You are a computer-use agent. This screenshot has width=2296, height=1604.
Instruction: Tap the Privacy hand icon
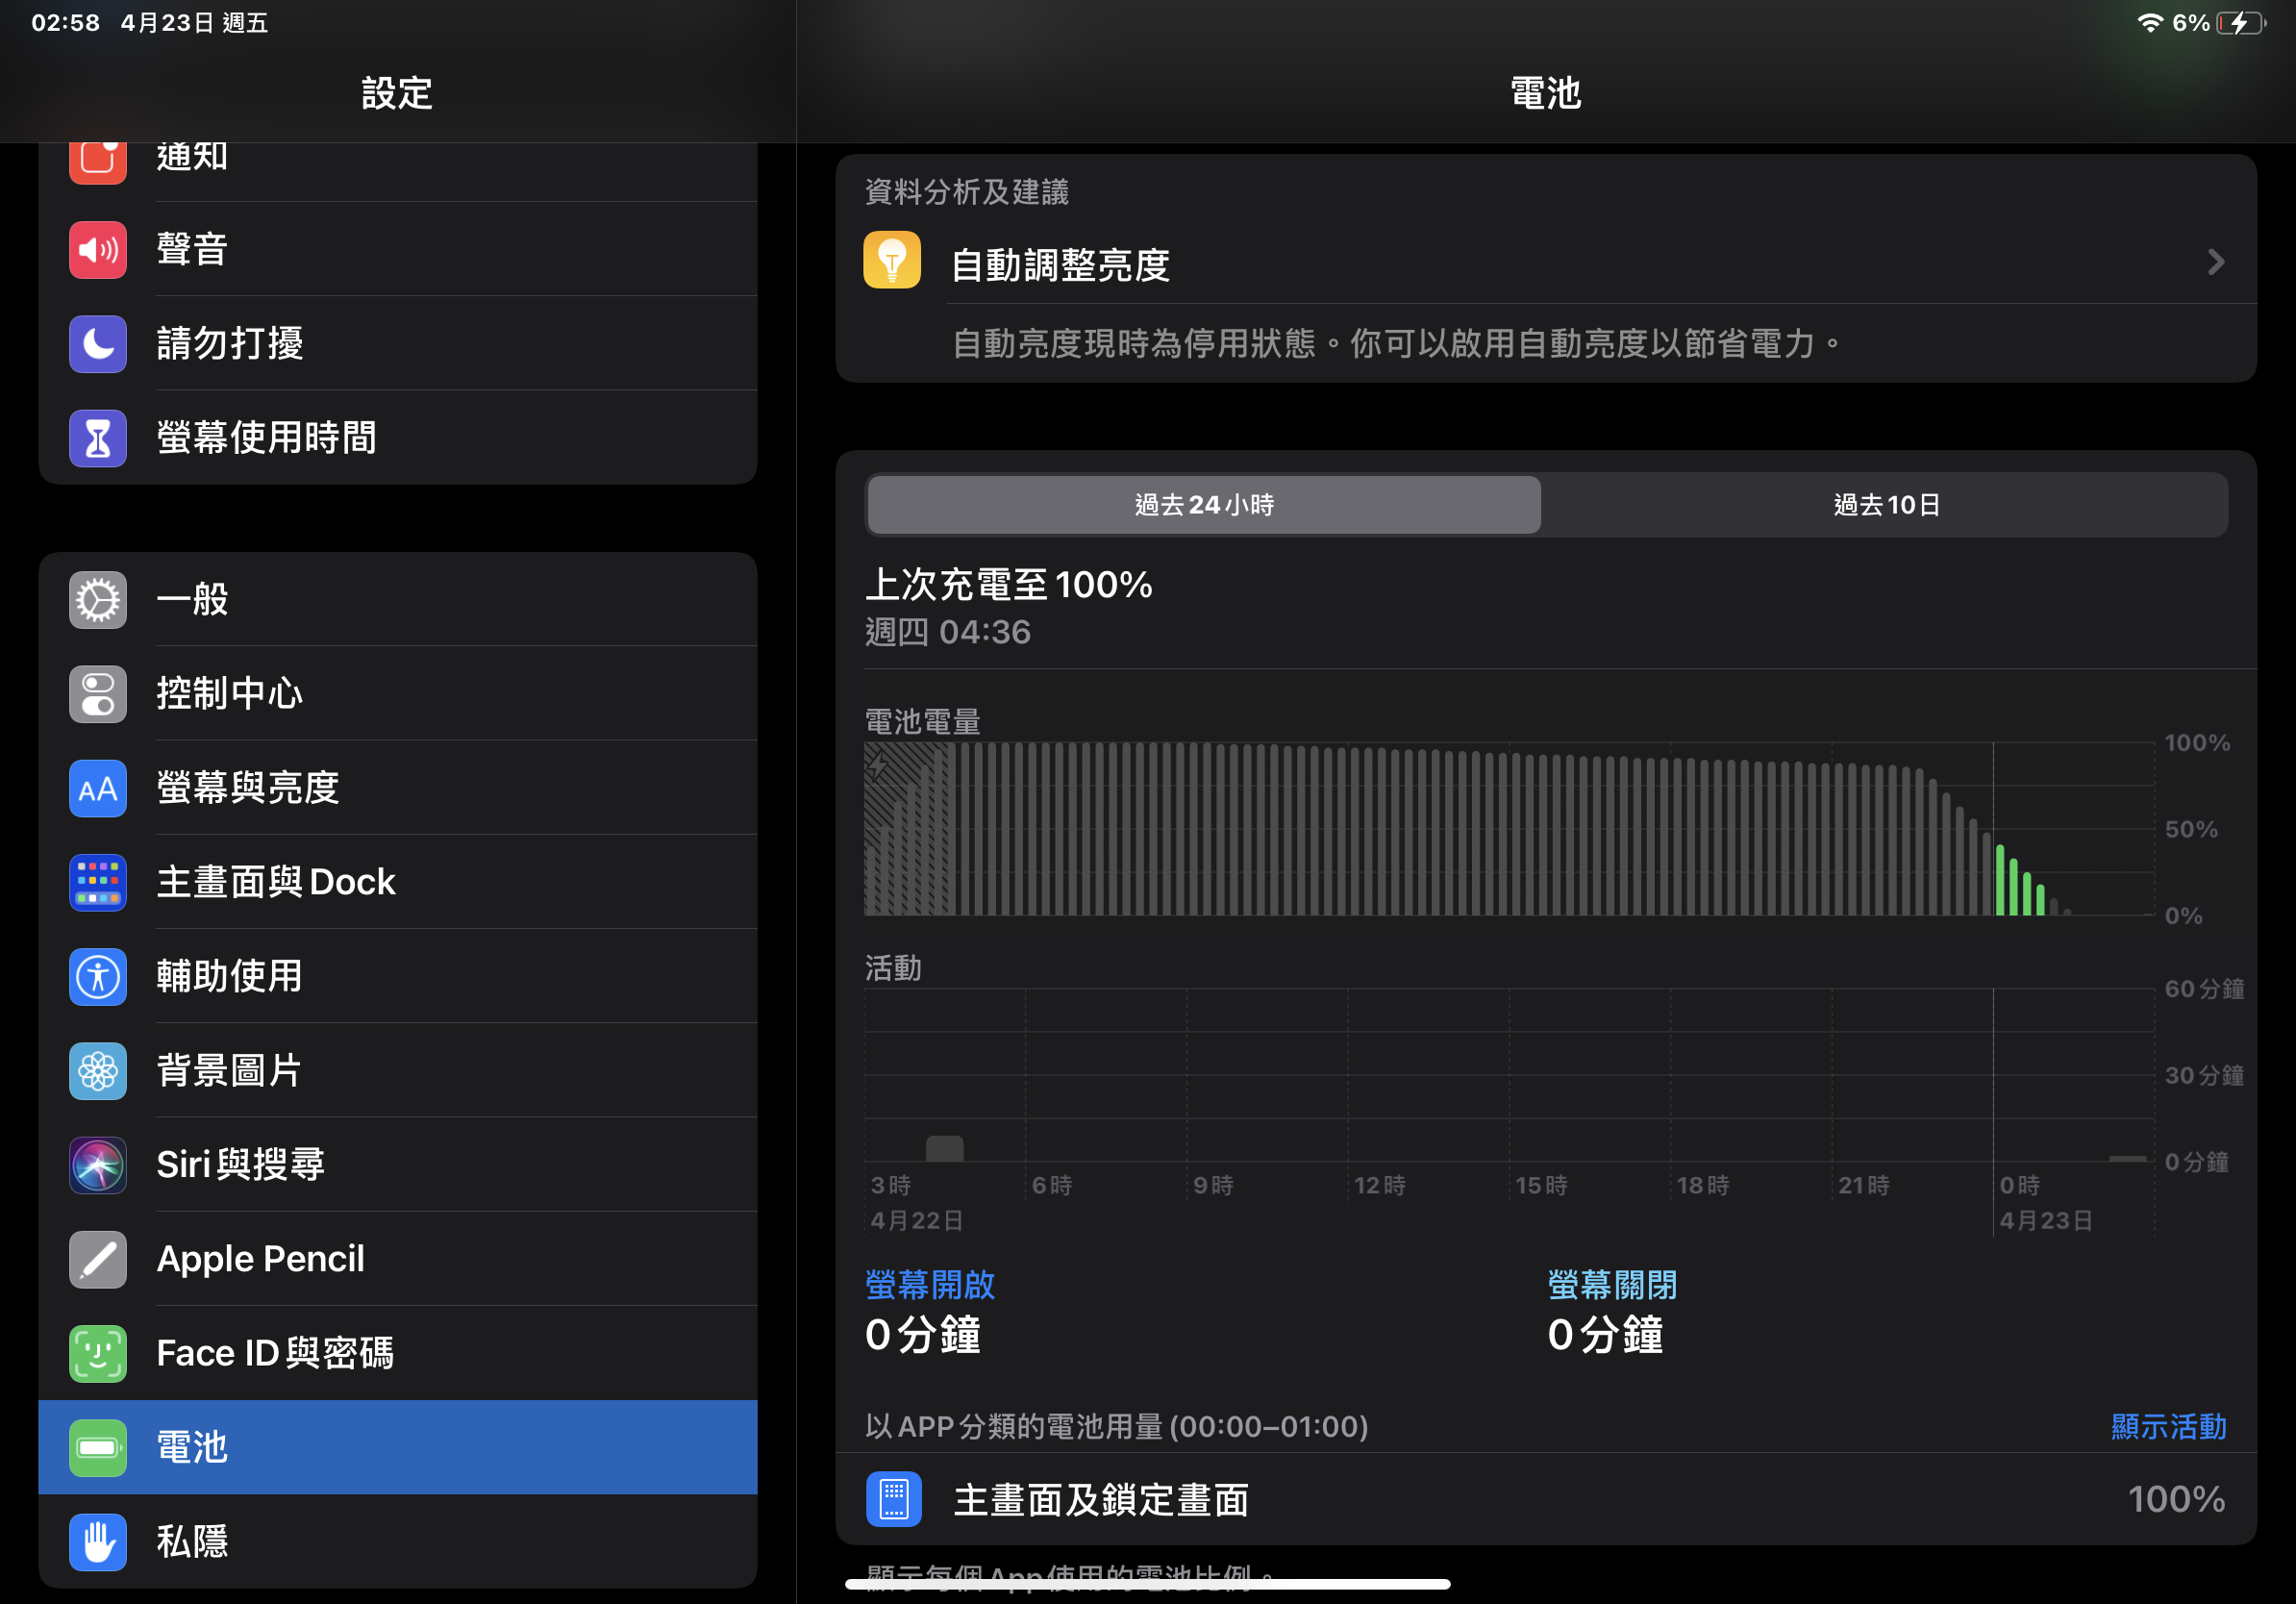pos(97,1542)
